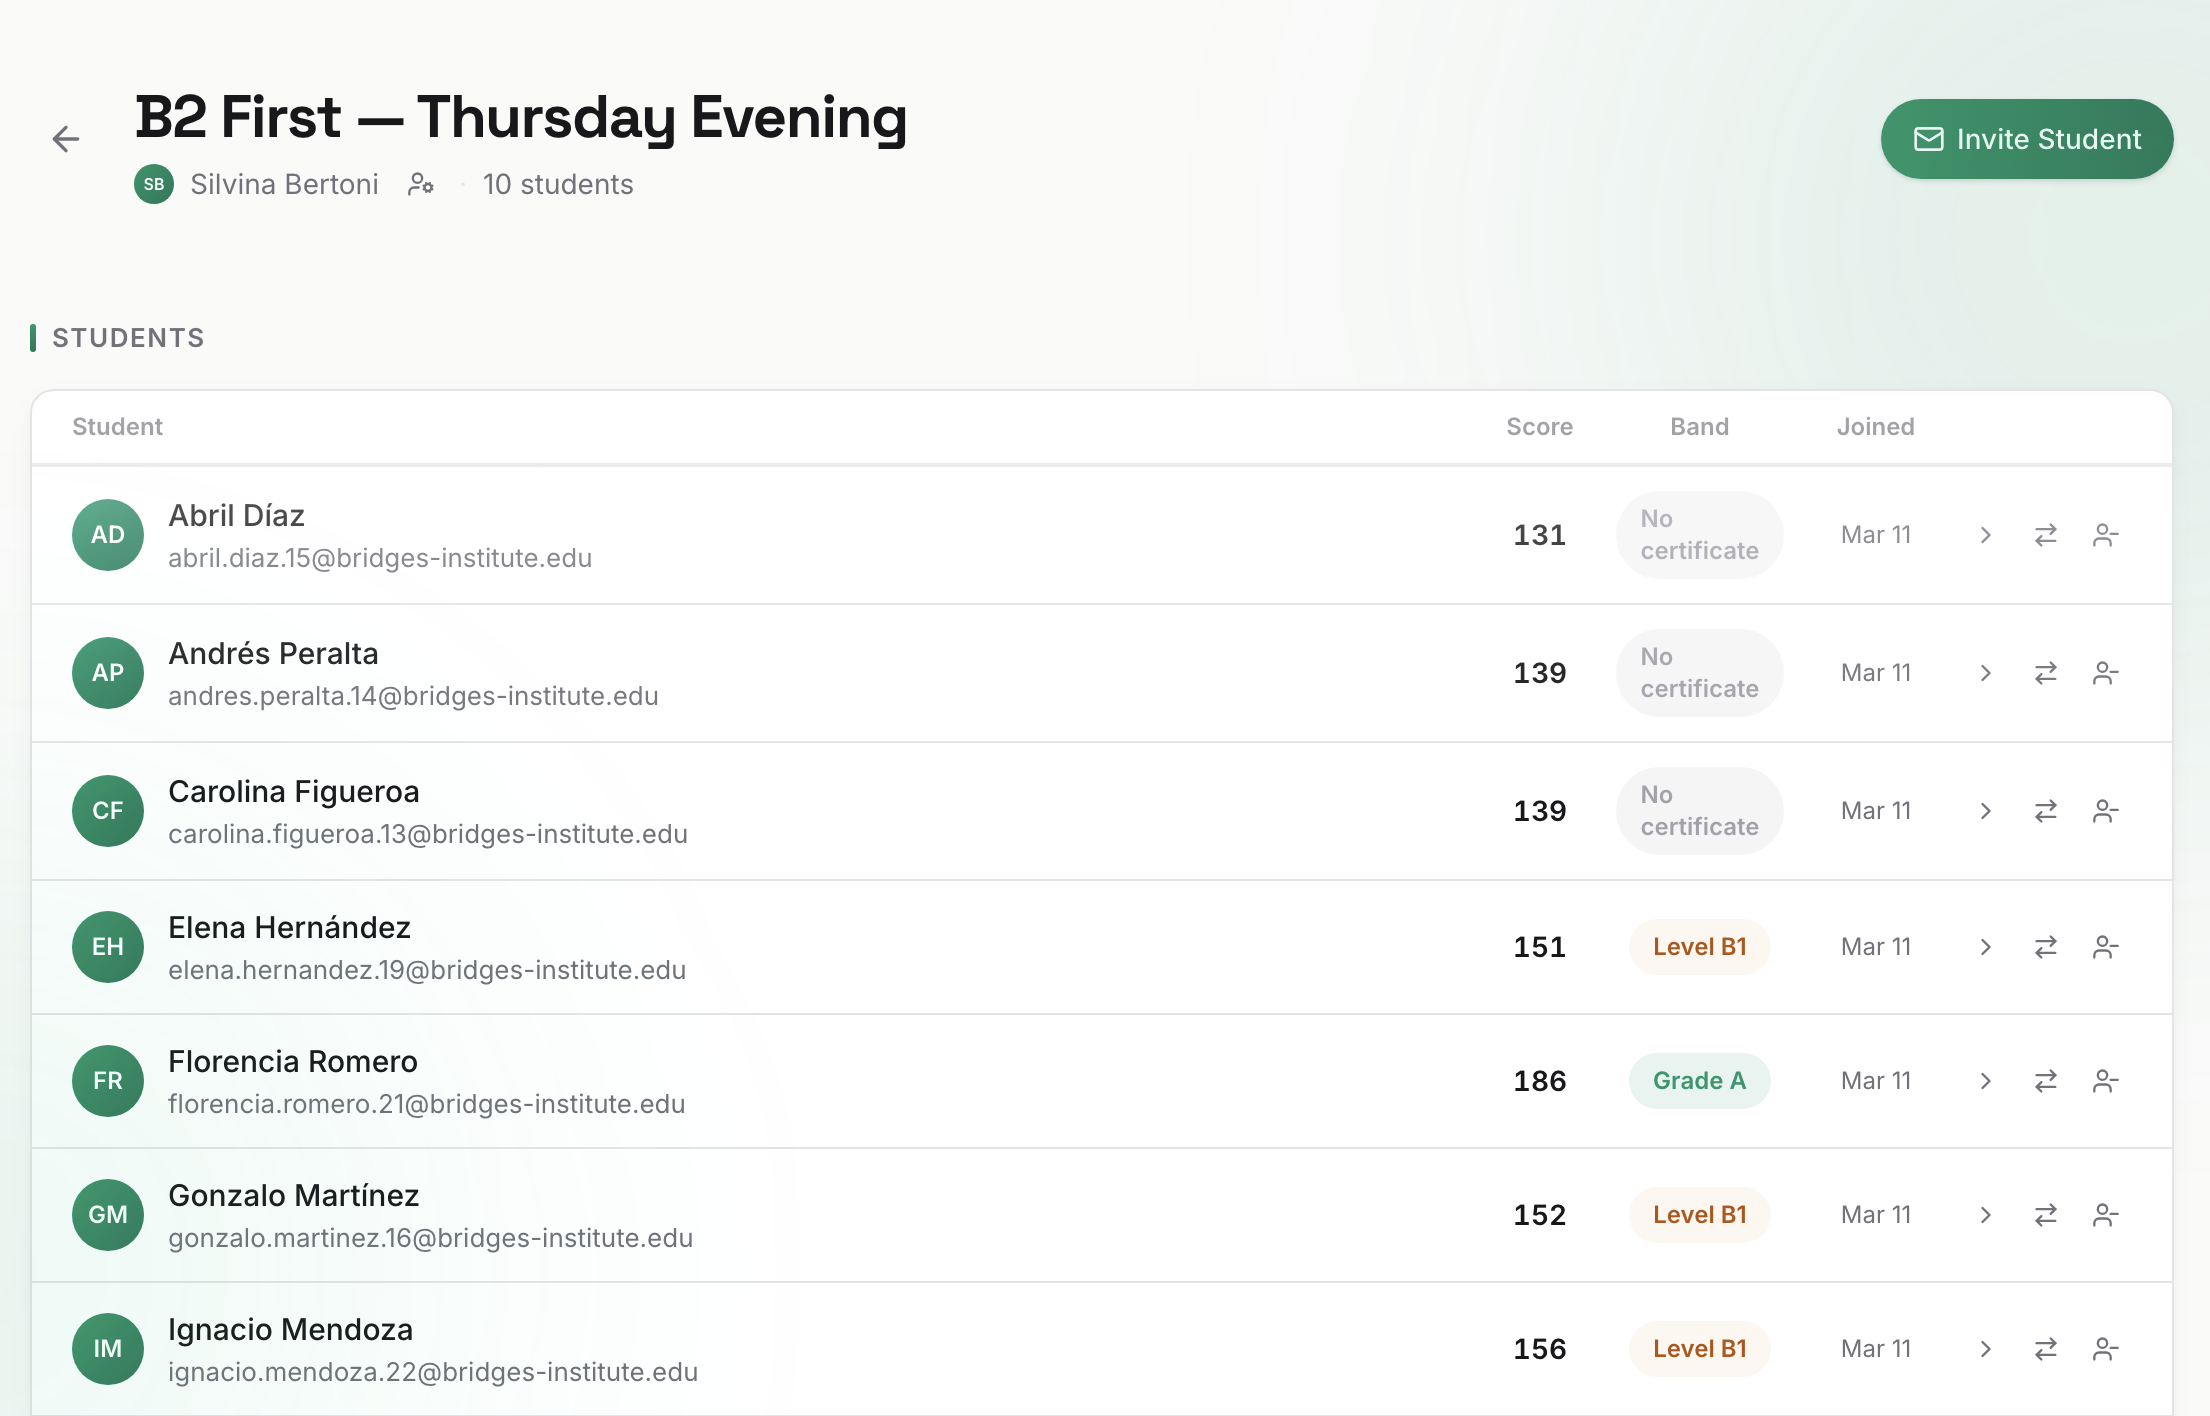Open teacher settings icon beside Silvina Bertoni
Screen dimensions: 2210x1416
(x=421, y=184)
